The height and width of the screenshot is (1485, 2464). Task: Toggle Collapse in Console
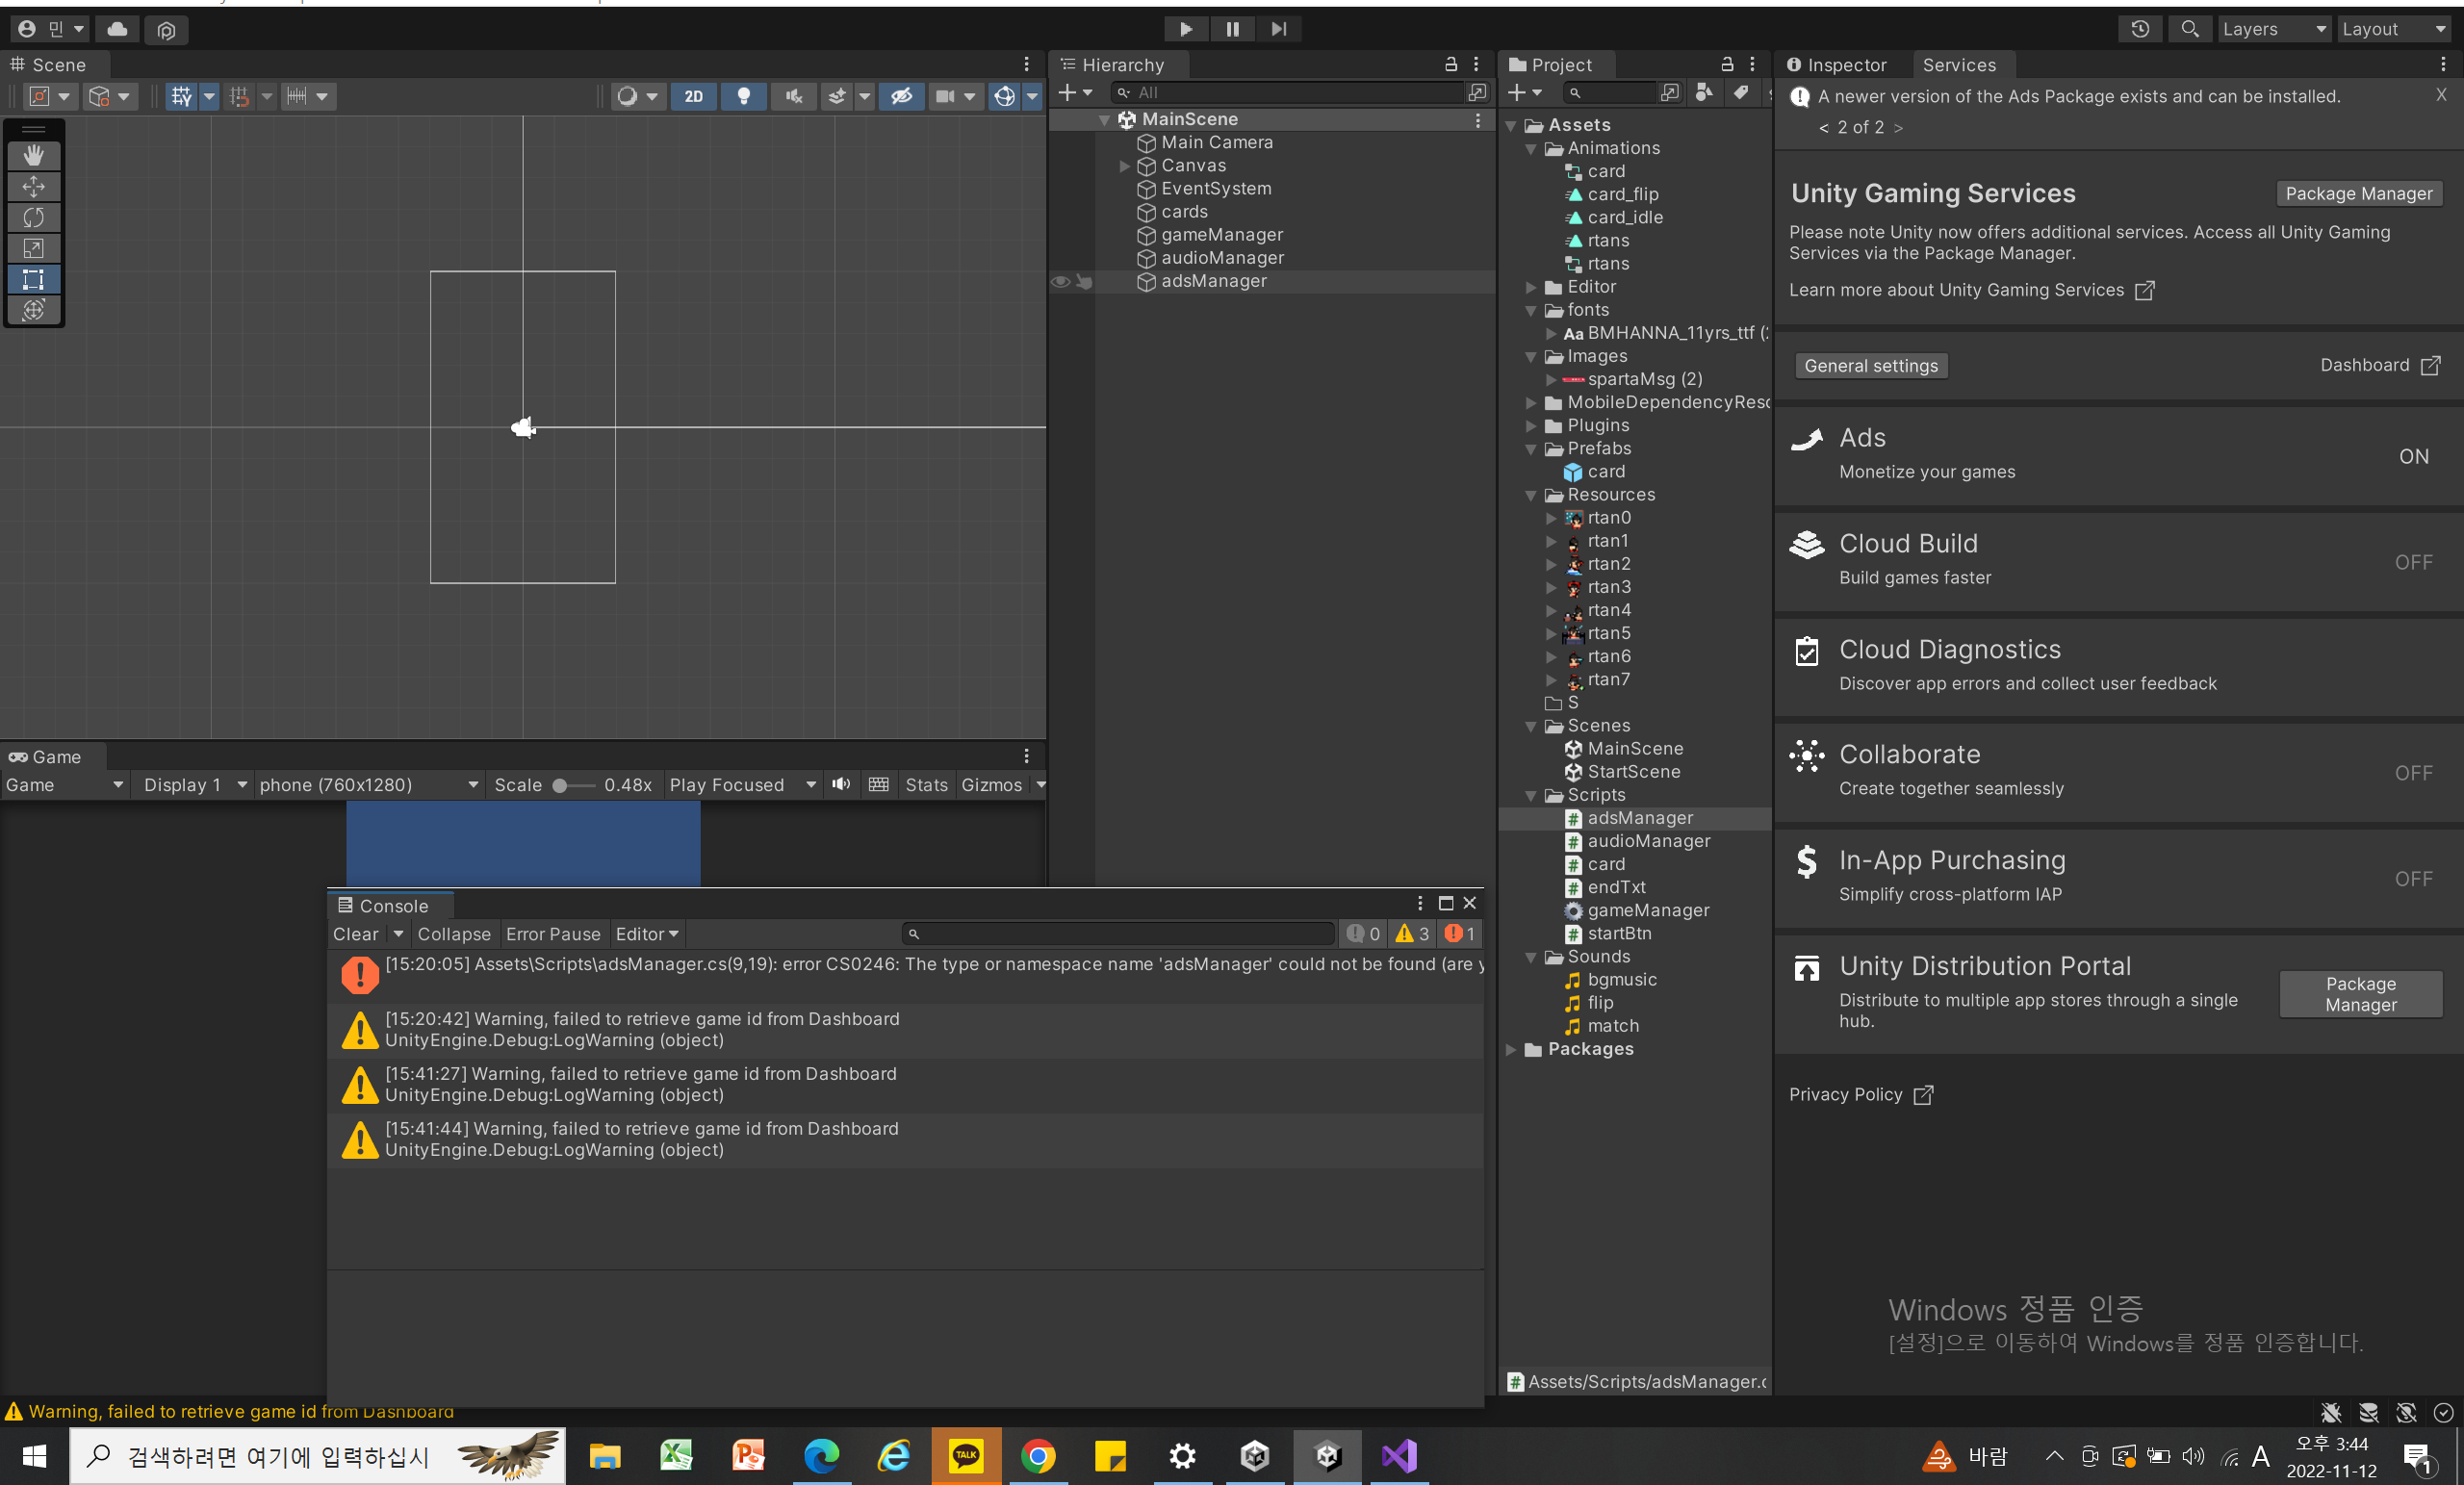(454, 934)
